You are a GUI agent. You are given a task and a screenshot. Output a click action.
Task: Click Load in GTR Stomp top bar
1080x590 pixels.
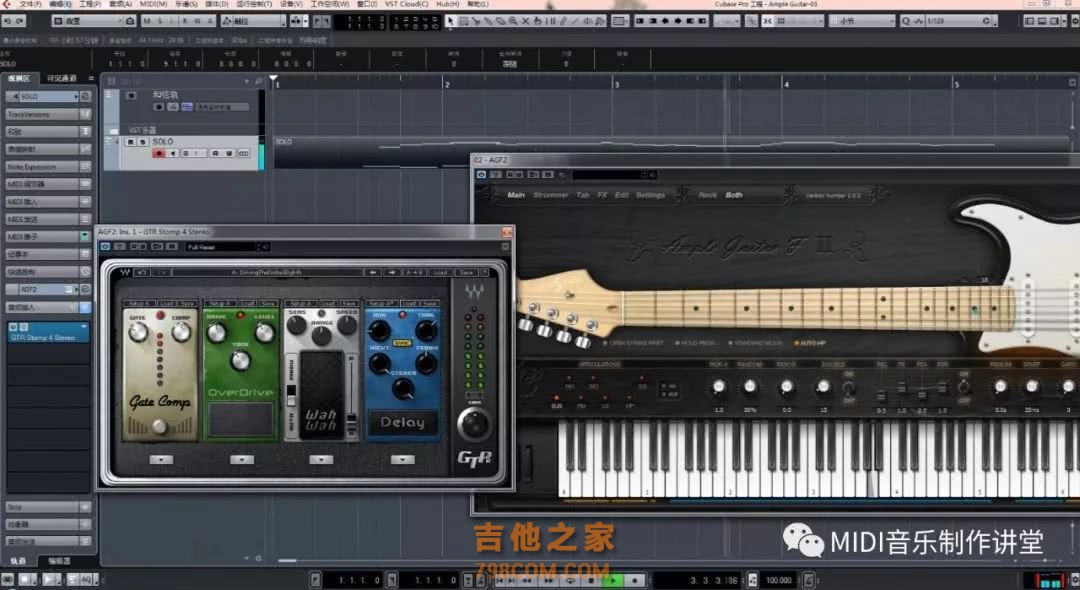[x=440, y=273]
